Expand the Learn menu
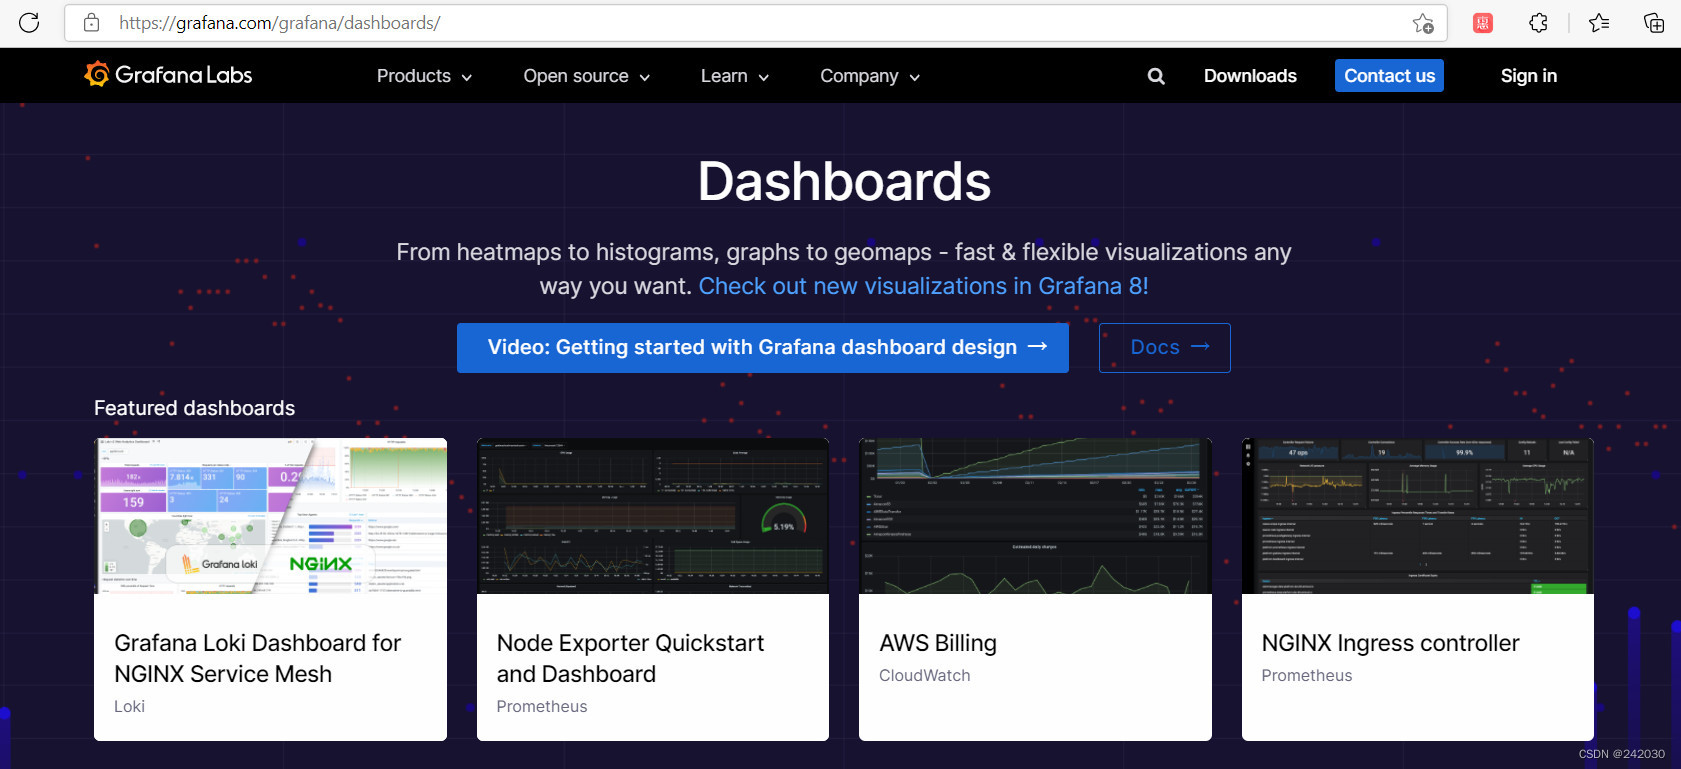Viewport: 1681px width, 769px height. [x=735, y=76]
